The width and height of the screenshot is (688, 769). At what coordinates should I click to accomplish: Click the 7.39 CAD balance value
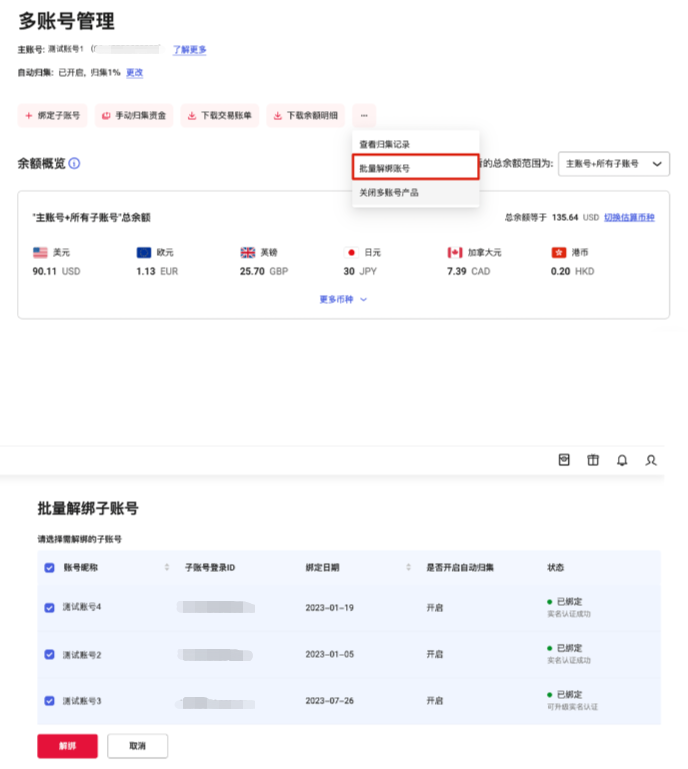468,271
